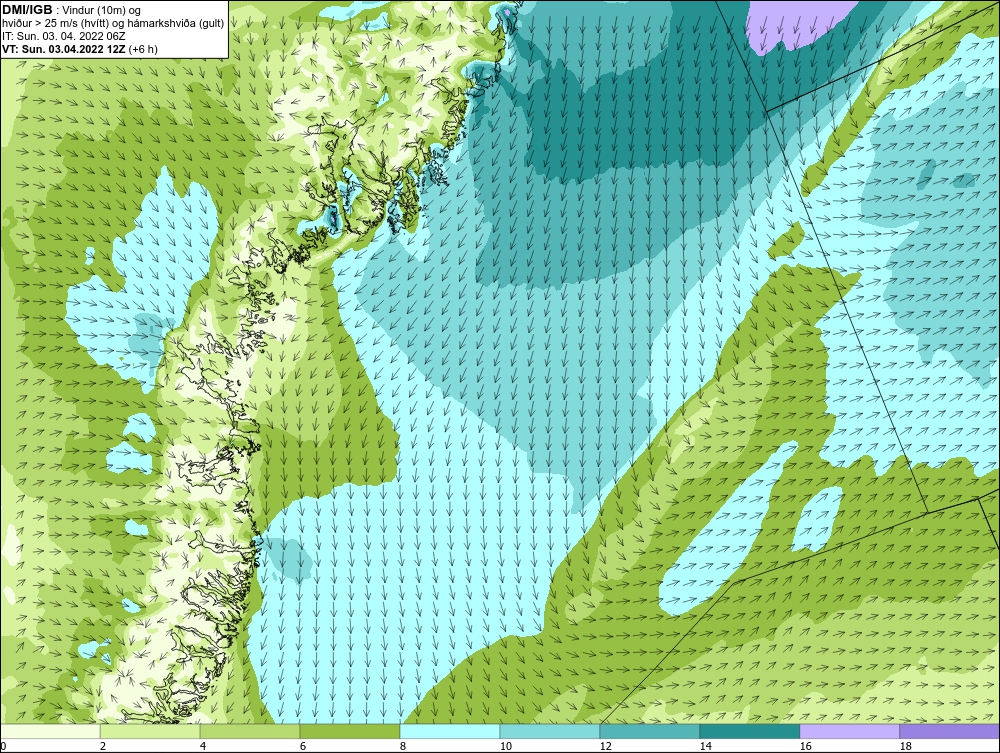Click the legend value label 4

click(x=203, y=746)
